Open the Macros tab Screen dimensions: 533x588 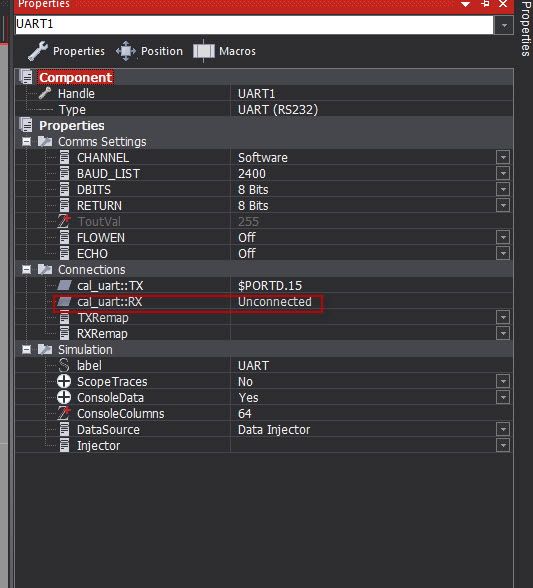[x=224, y=51]
